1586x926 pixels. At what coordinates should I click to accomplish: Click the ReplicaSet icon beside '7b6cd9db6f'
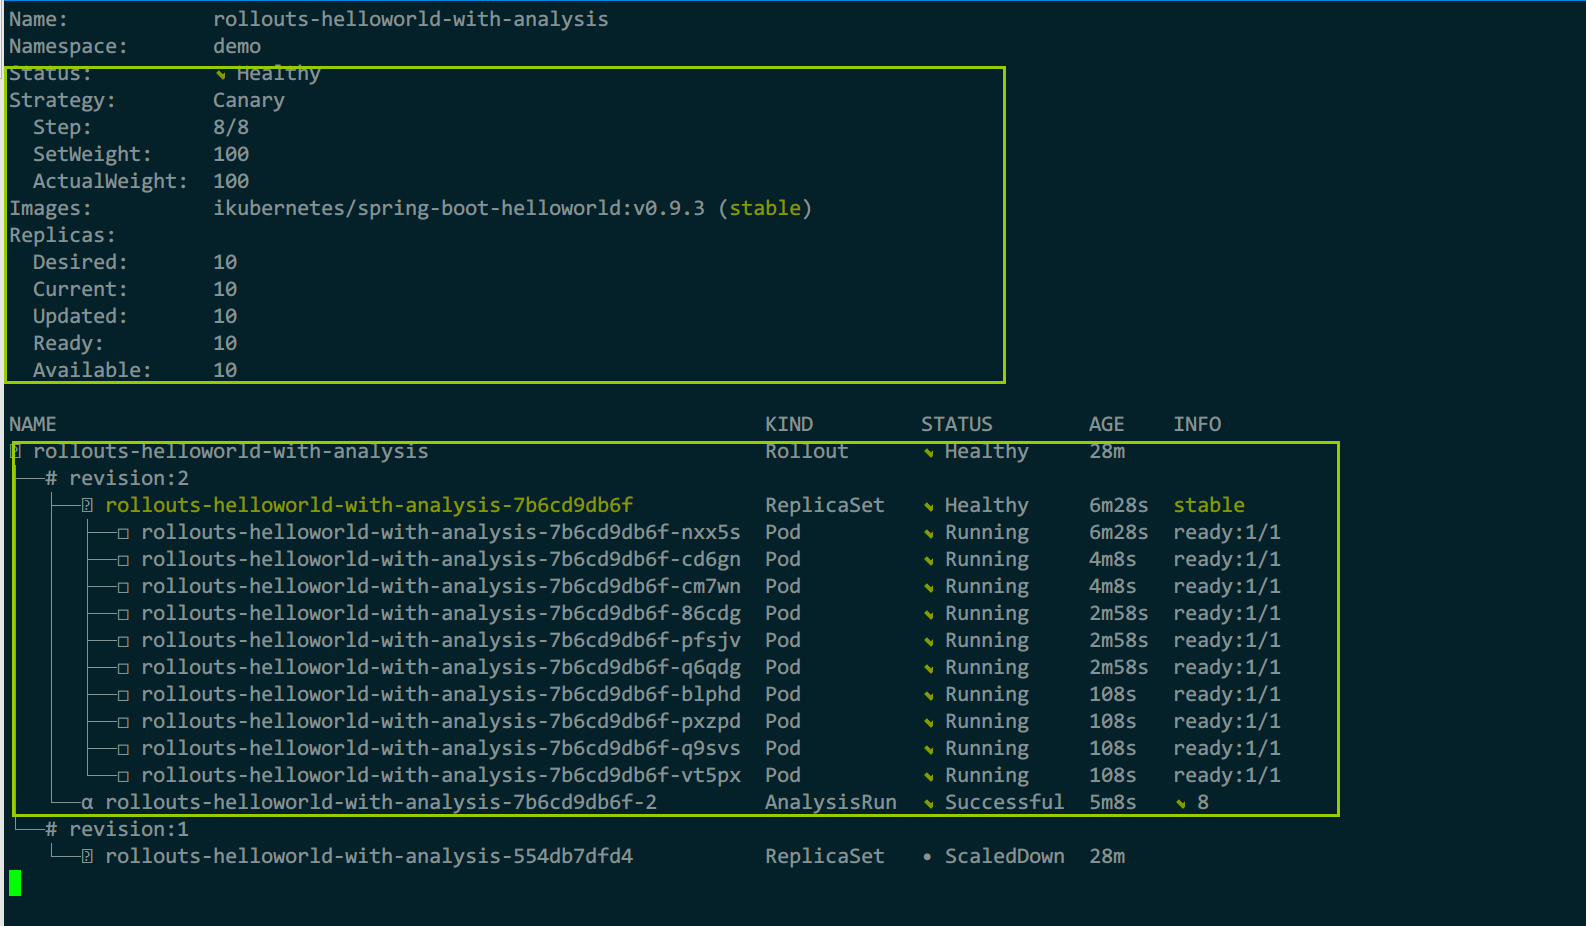[87, 505]
